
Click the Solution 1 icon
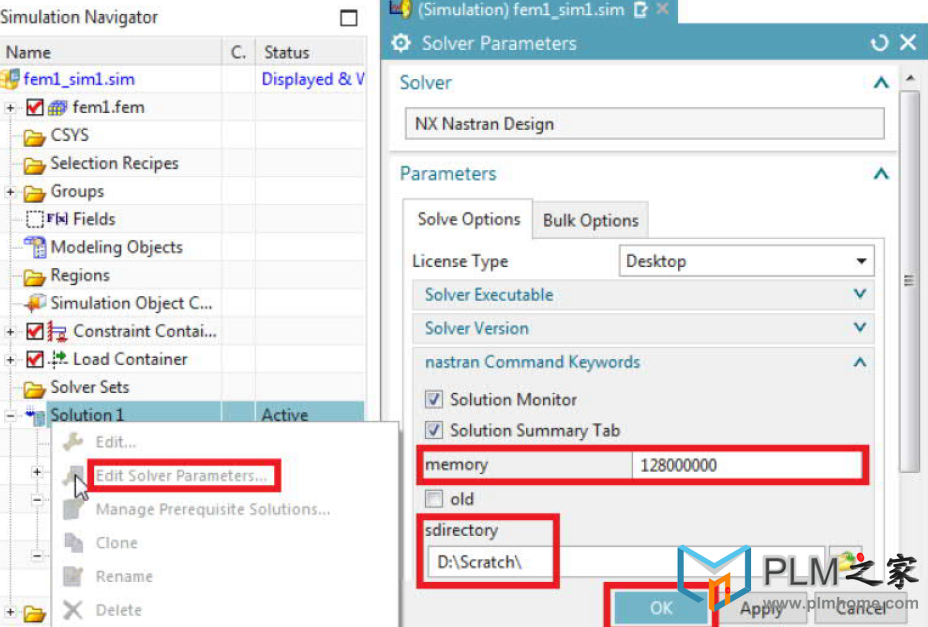pos(36,416)
